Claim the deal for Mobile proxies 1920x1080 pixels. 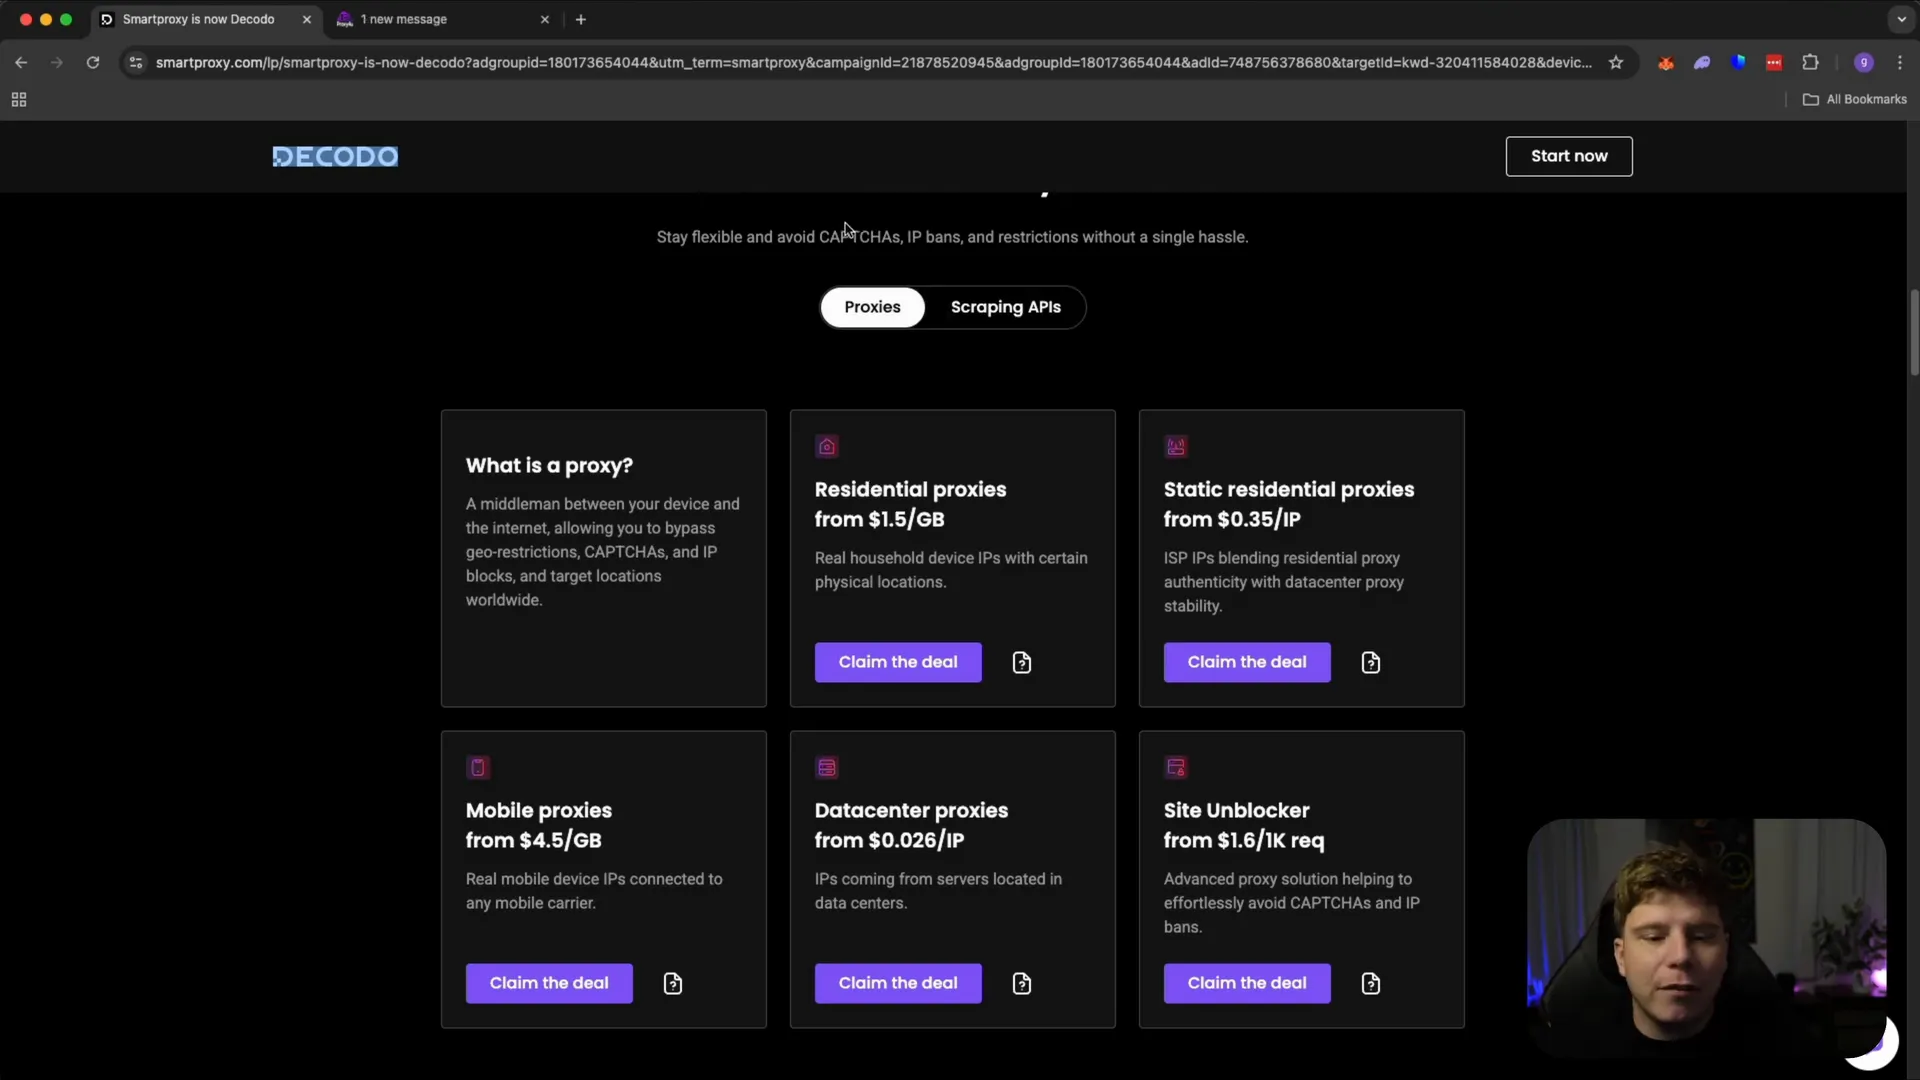coord(549,983)
